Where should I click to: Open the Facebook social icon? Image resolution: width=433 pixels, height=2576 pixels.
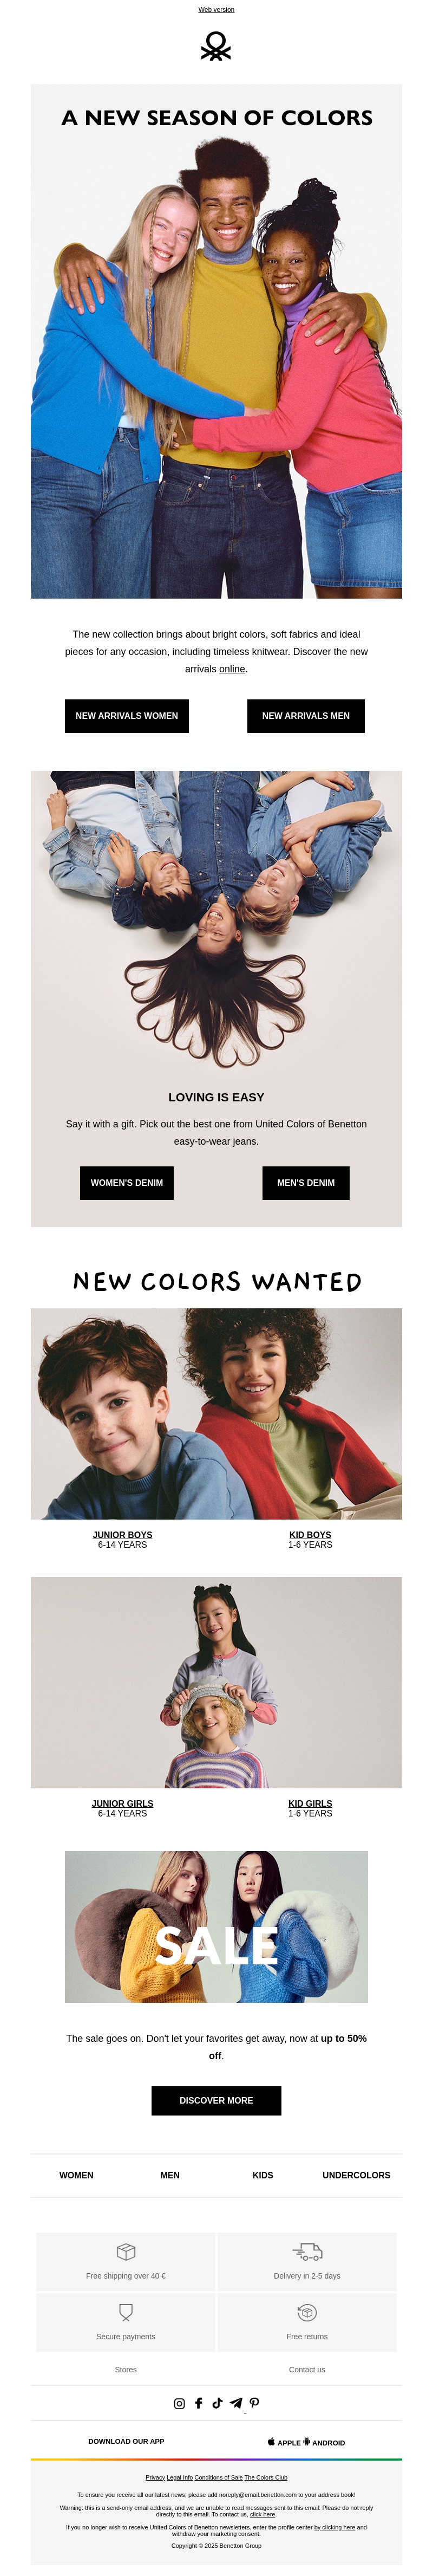click(198, 2403)
